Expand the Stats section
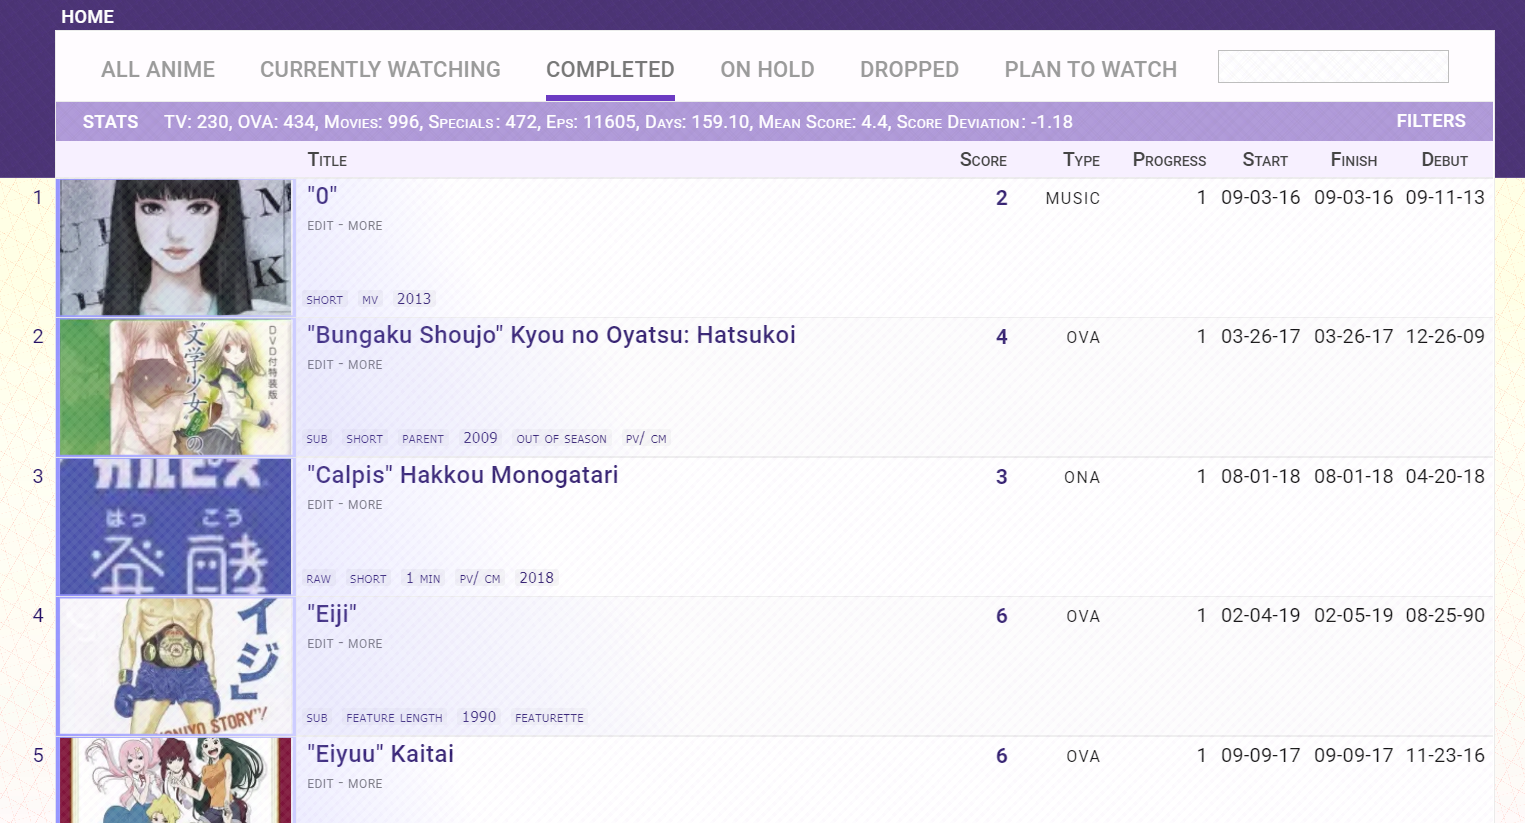This screenshot has height=823, width=1525. 110,122
